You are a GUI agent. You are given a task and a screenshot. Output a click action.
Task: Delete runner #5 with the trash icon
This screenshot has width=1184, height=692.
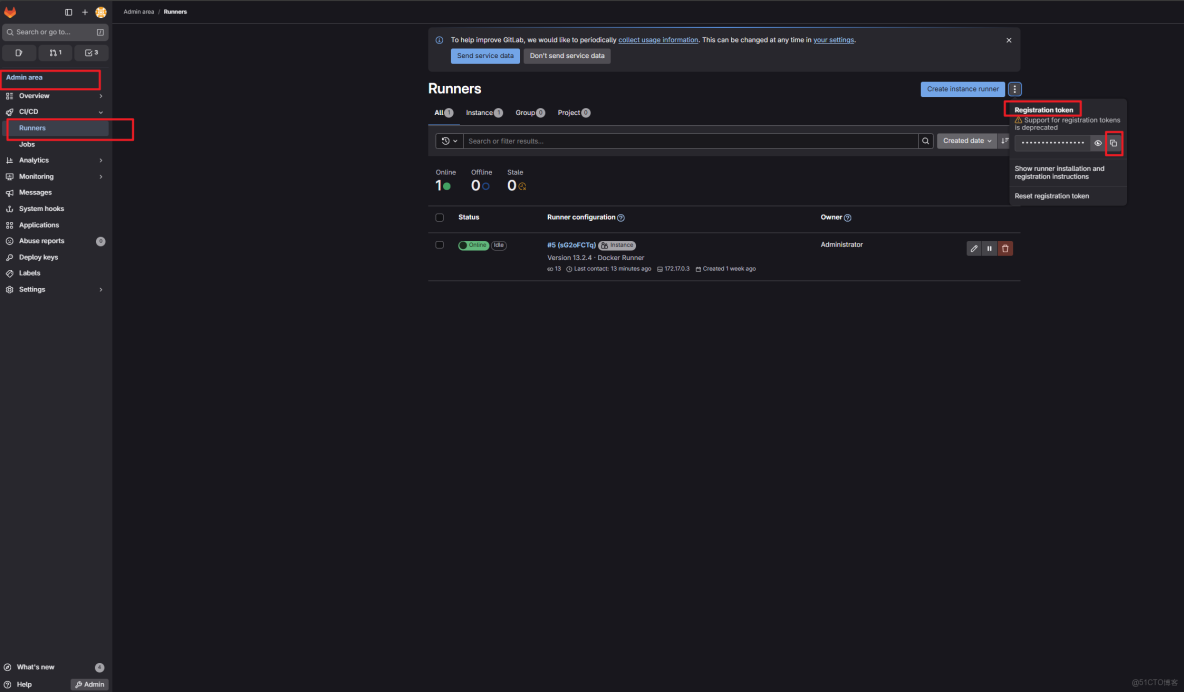coord(1005,247)
